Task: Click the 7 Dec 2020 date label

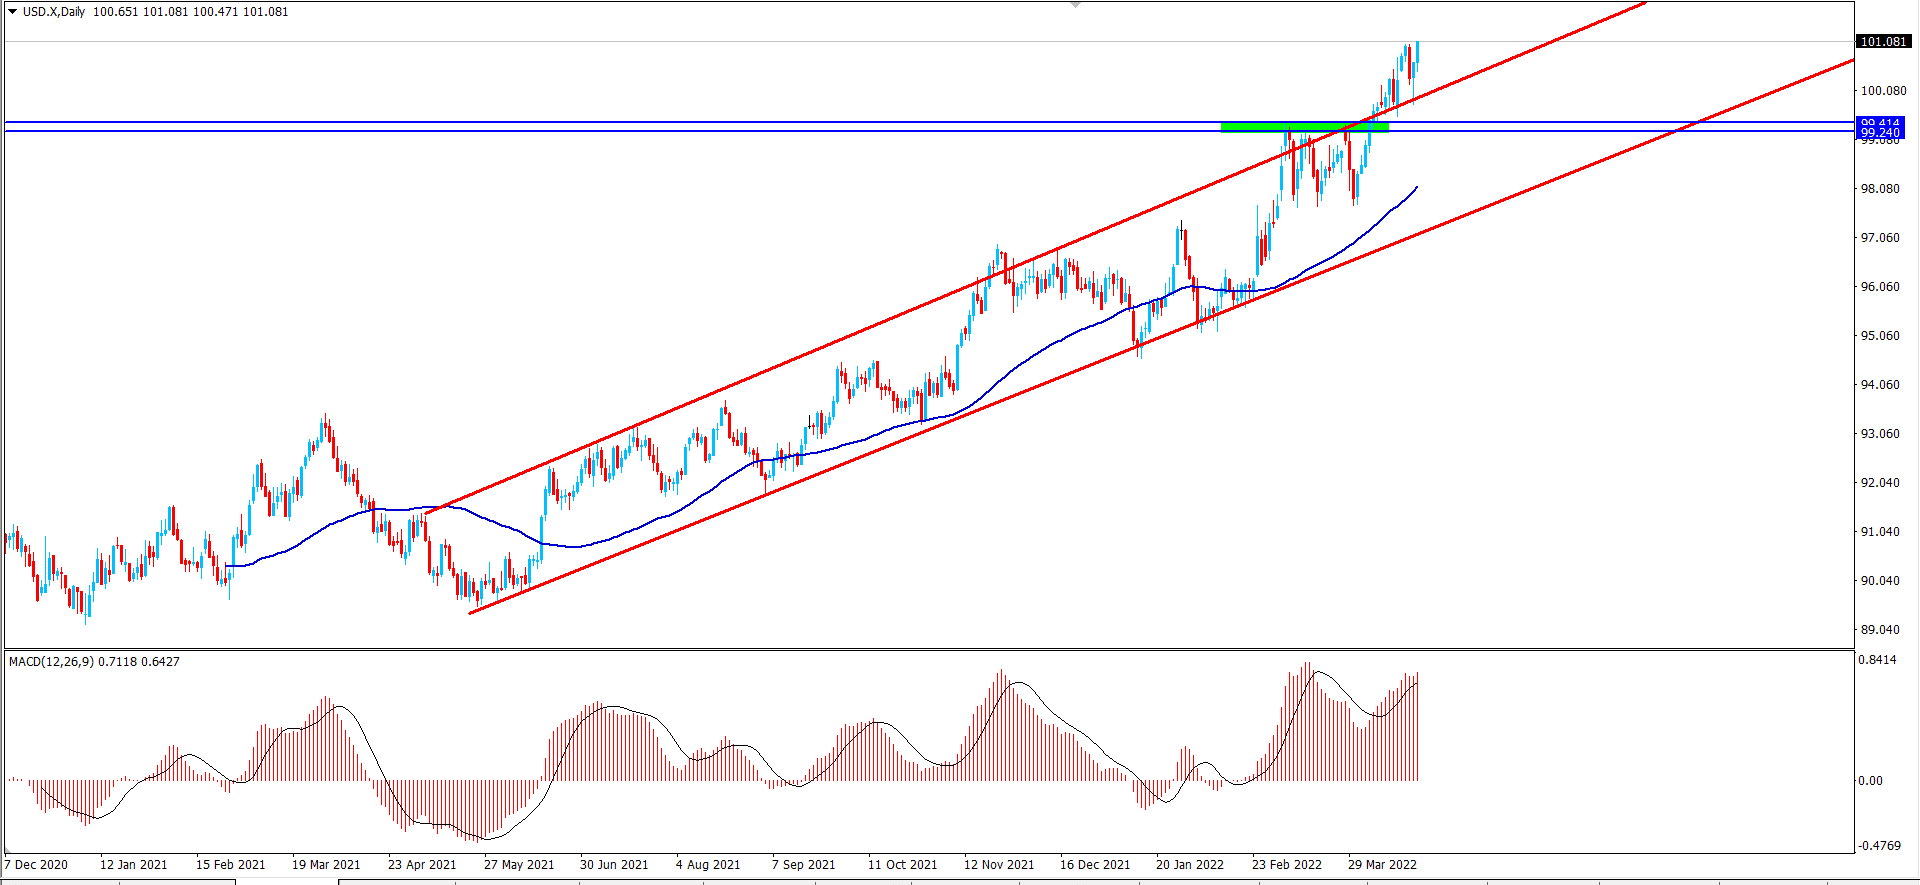Action: (36, 865)
